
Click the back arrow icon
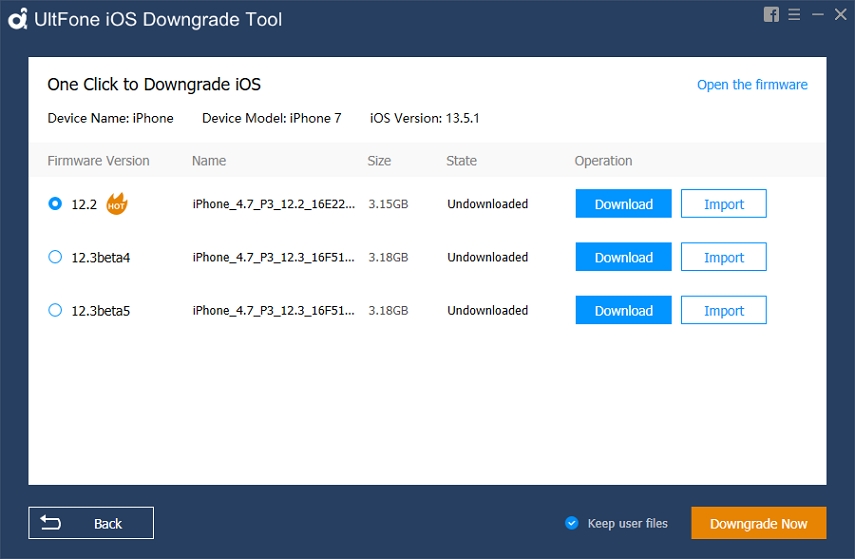(x=50, y=523)
